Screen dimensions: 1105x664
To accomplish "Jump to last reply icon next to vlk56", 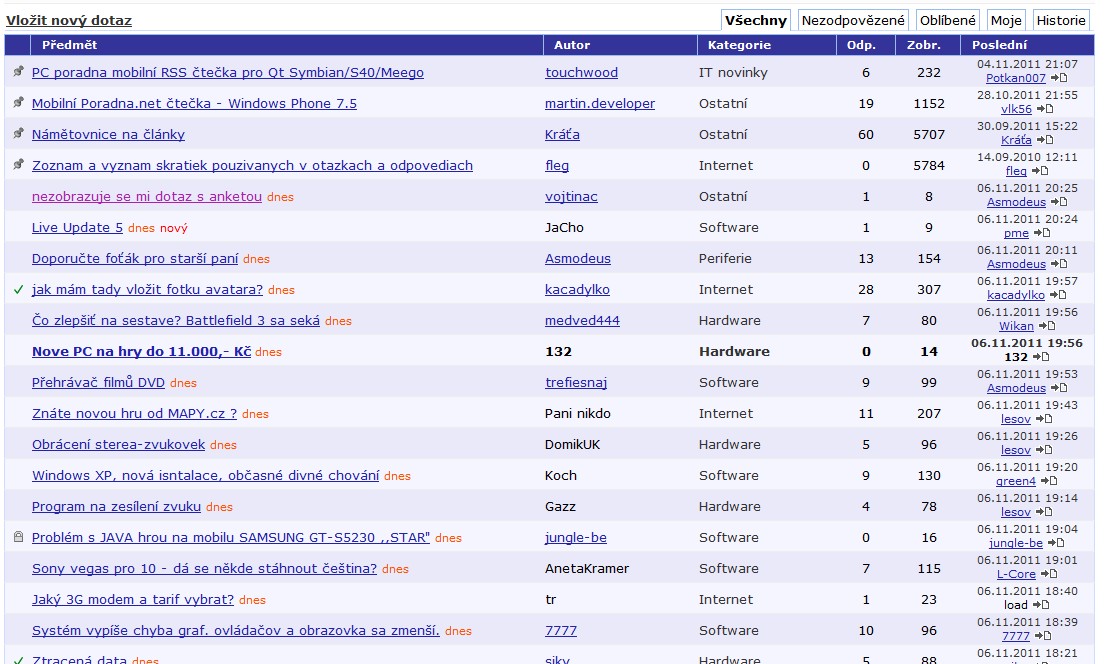I will tap(1045, 109).
